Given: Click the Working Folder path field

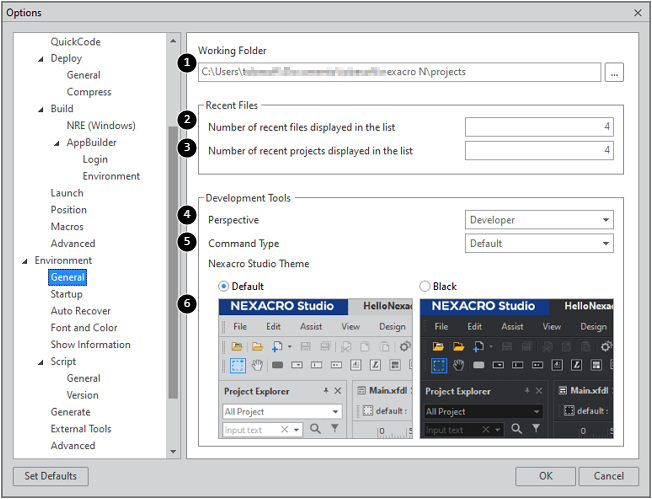Looking at the screenshot, I should (x=398, y=72).
